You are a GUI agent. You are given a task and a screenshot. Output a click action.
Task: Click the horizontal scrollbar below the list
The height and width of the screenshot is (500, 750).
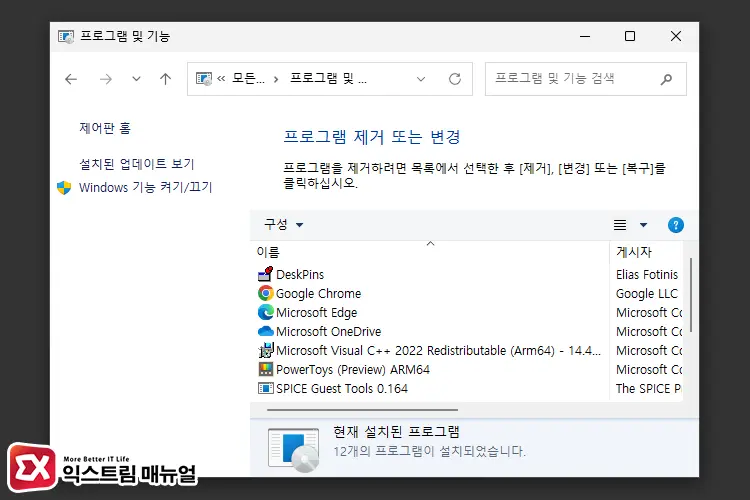tap(362, 410)
